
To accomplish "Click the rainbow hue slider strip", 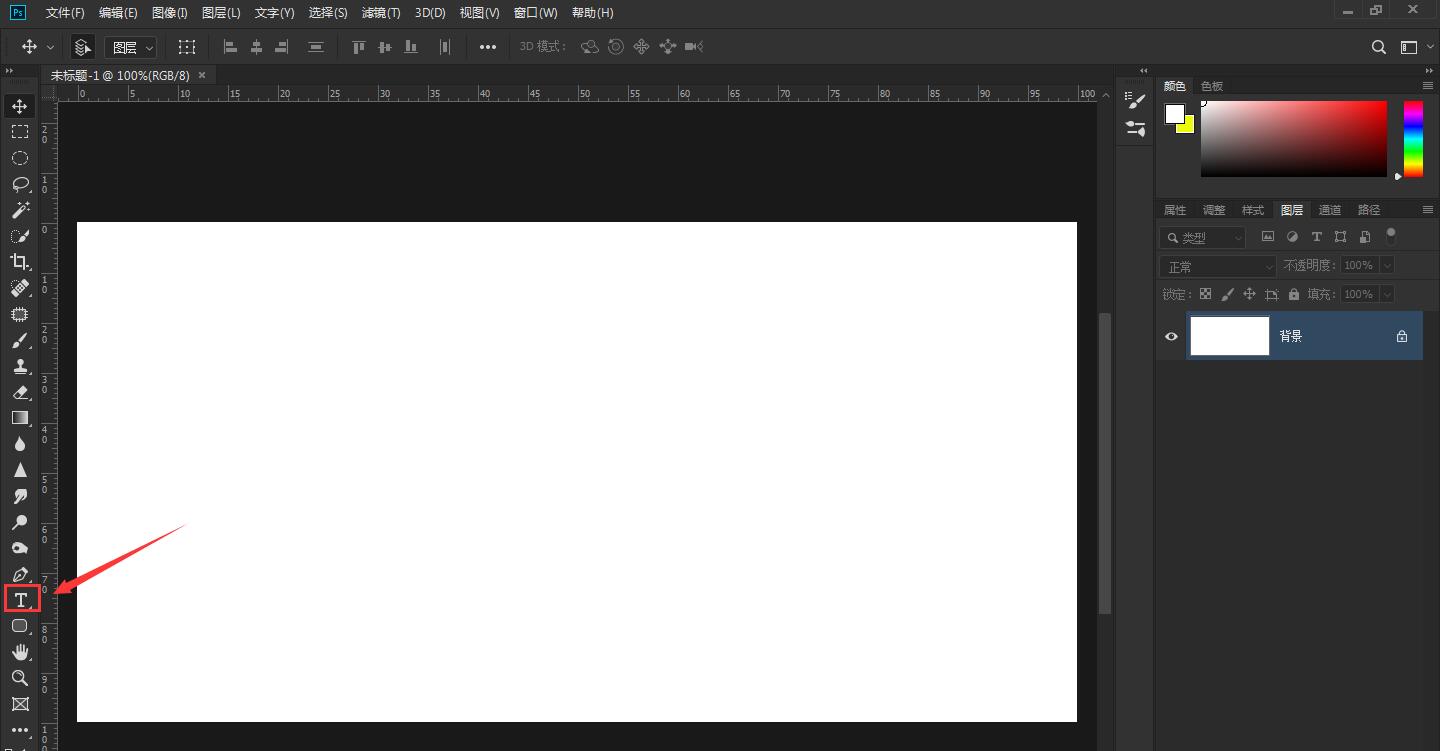I will tap(1412, 138).
